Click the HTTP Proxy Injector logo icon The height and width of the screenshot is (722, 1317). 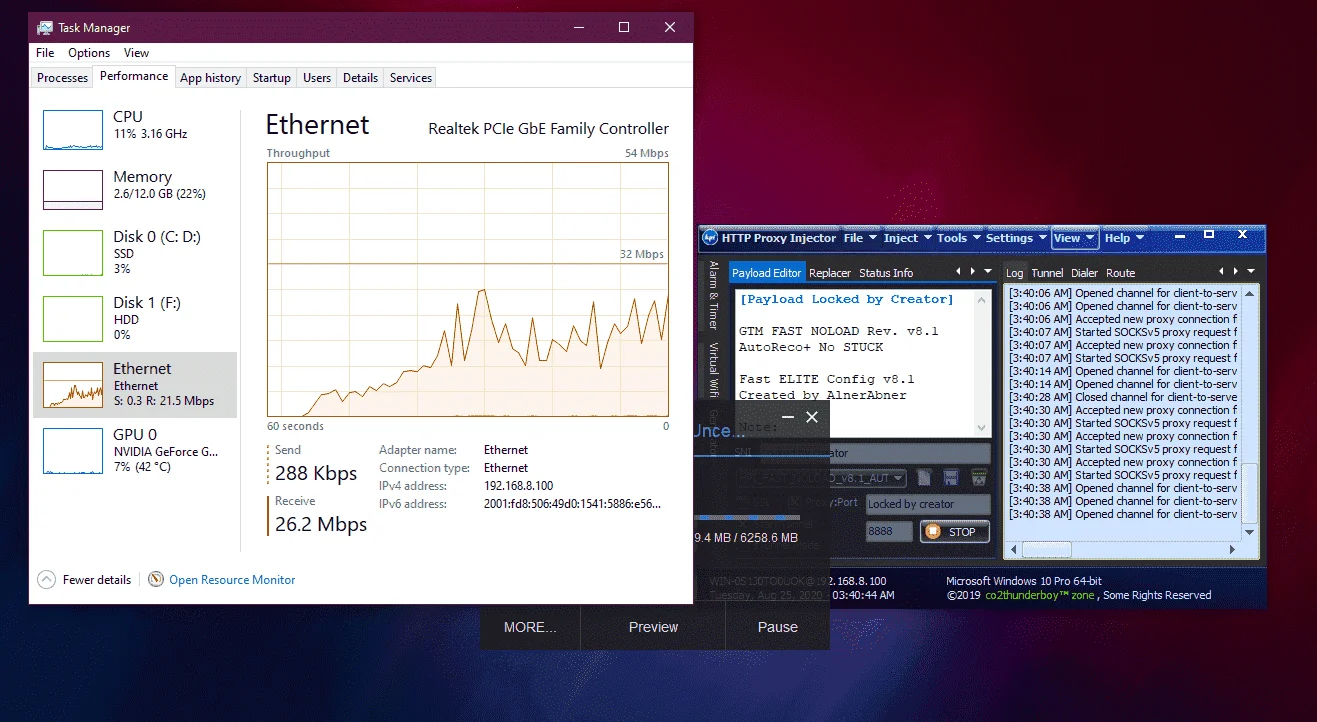coord(710,238)
